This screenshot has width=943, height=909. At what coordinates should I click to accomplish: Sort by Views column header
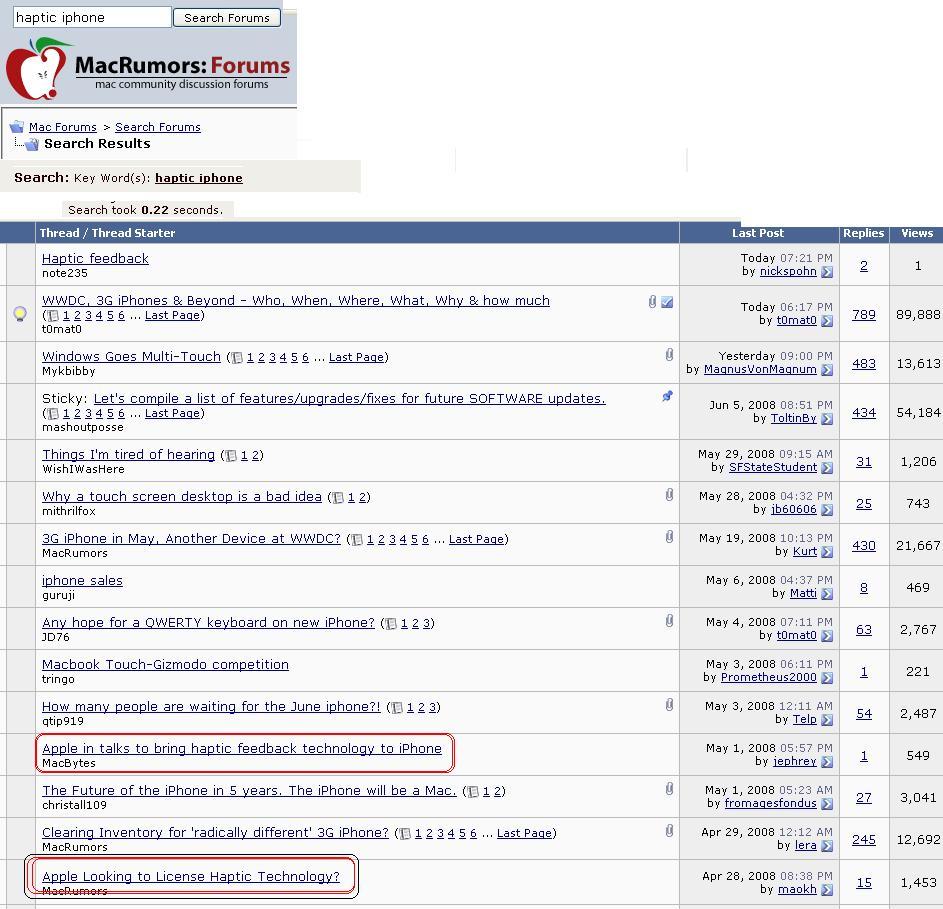point(917,233)
